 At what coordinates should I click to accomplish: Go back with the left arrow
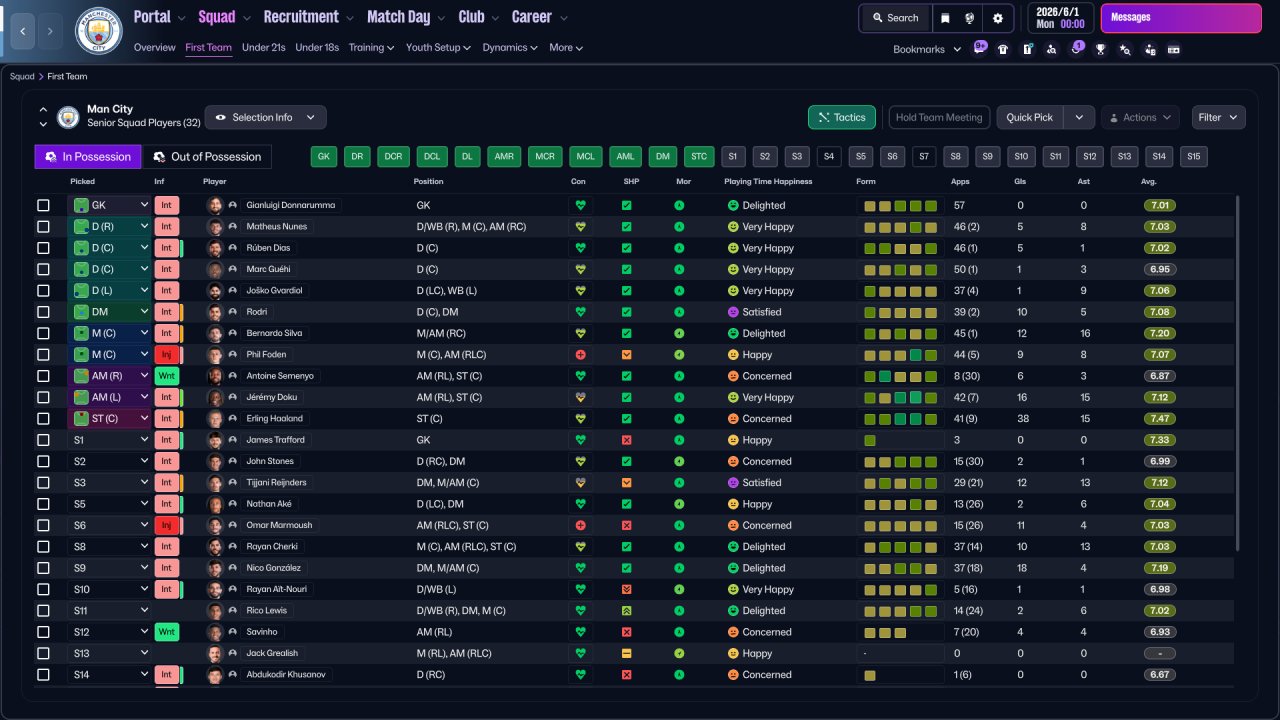(x=22, y=32)
